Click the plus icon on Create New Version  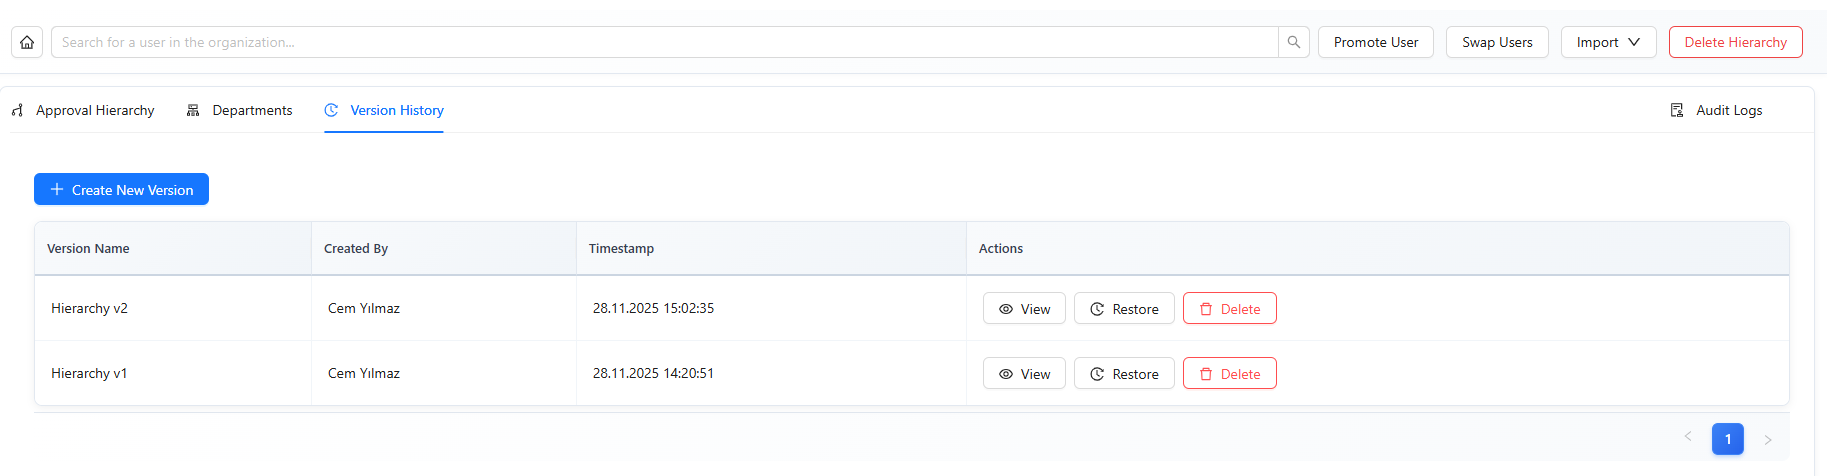[x=57, y=189]
